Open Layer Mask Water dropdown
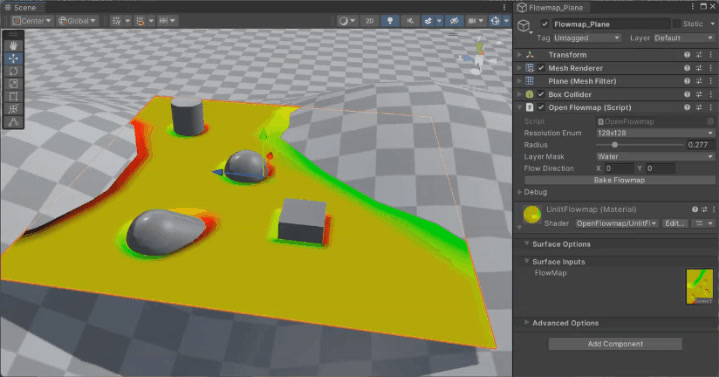This screenshot has width=719, height=377. pyautogui.click(x=655, y=156)
